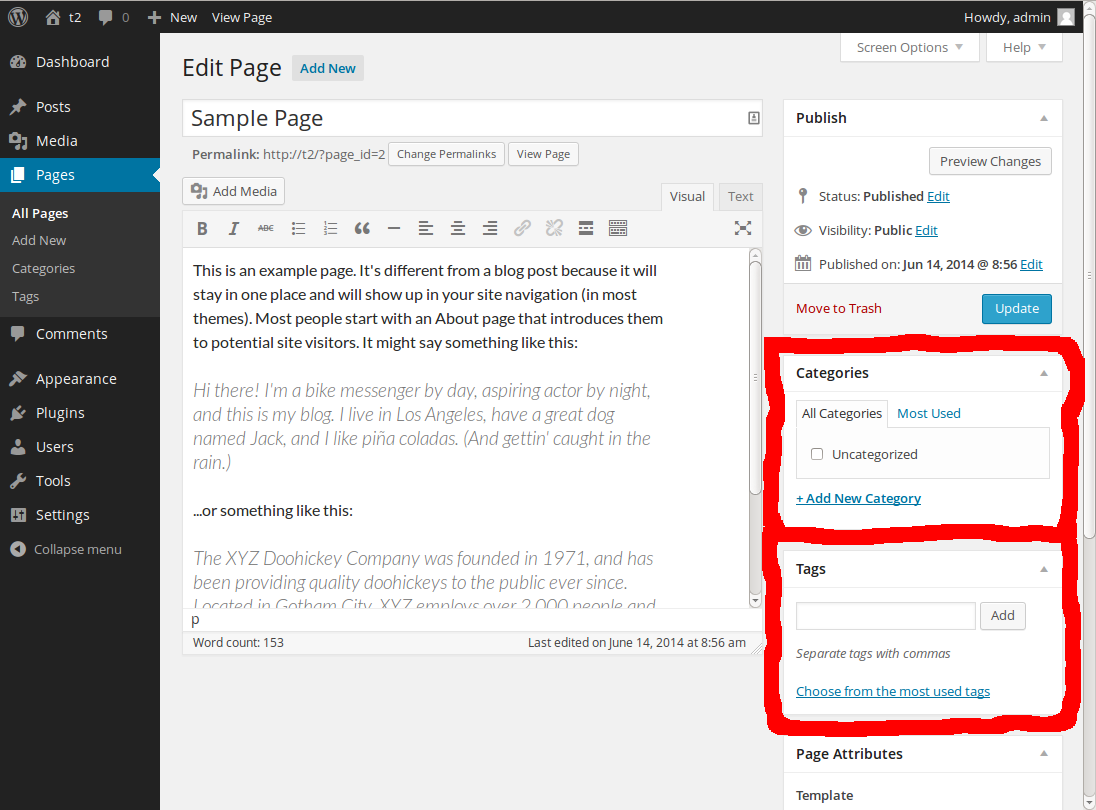Center align the text
1096x810 pixels.
coord(458,229)
